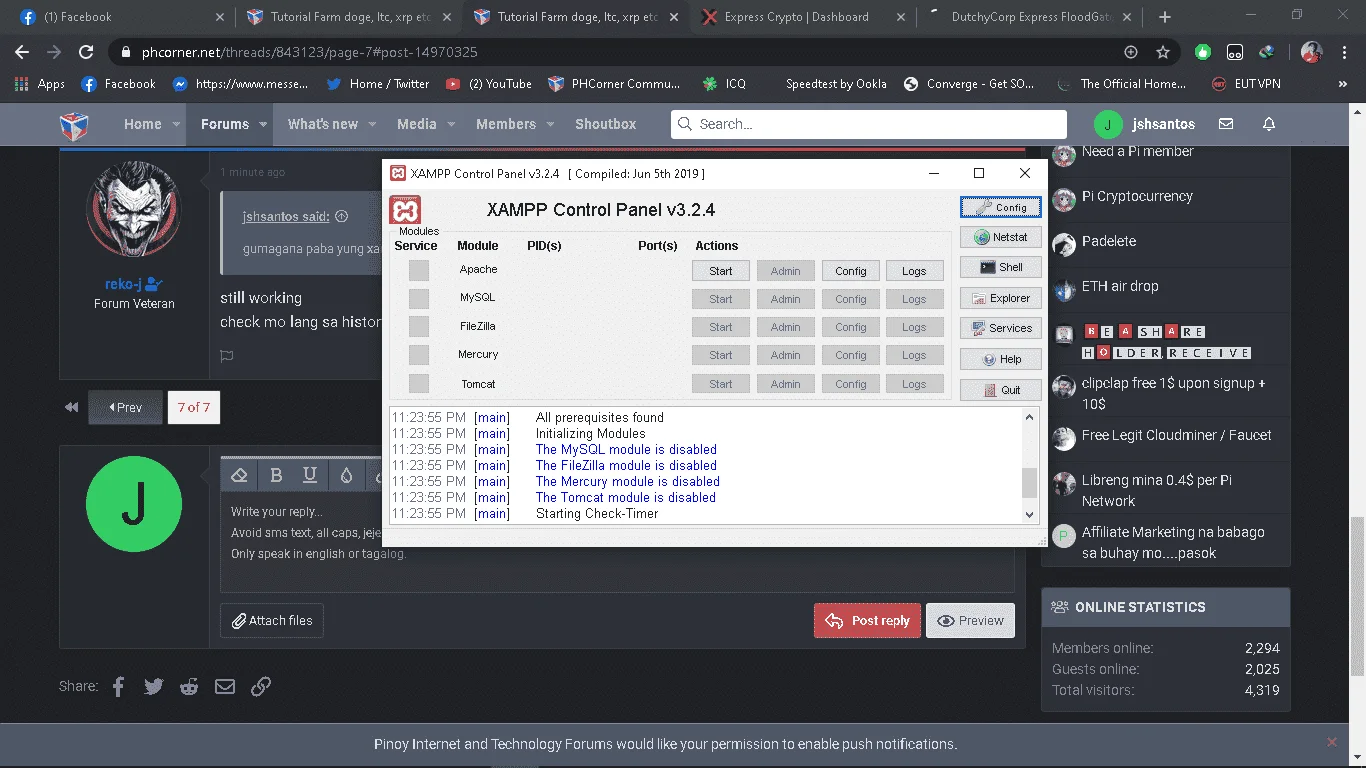Toggle underline formatting in reply editor
This screenshot has width=1366, height=768.
(310, 475)
